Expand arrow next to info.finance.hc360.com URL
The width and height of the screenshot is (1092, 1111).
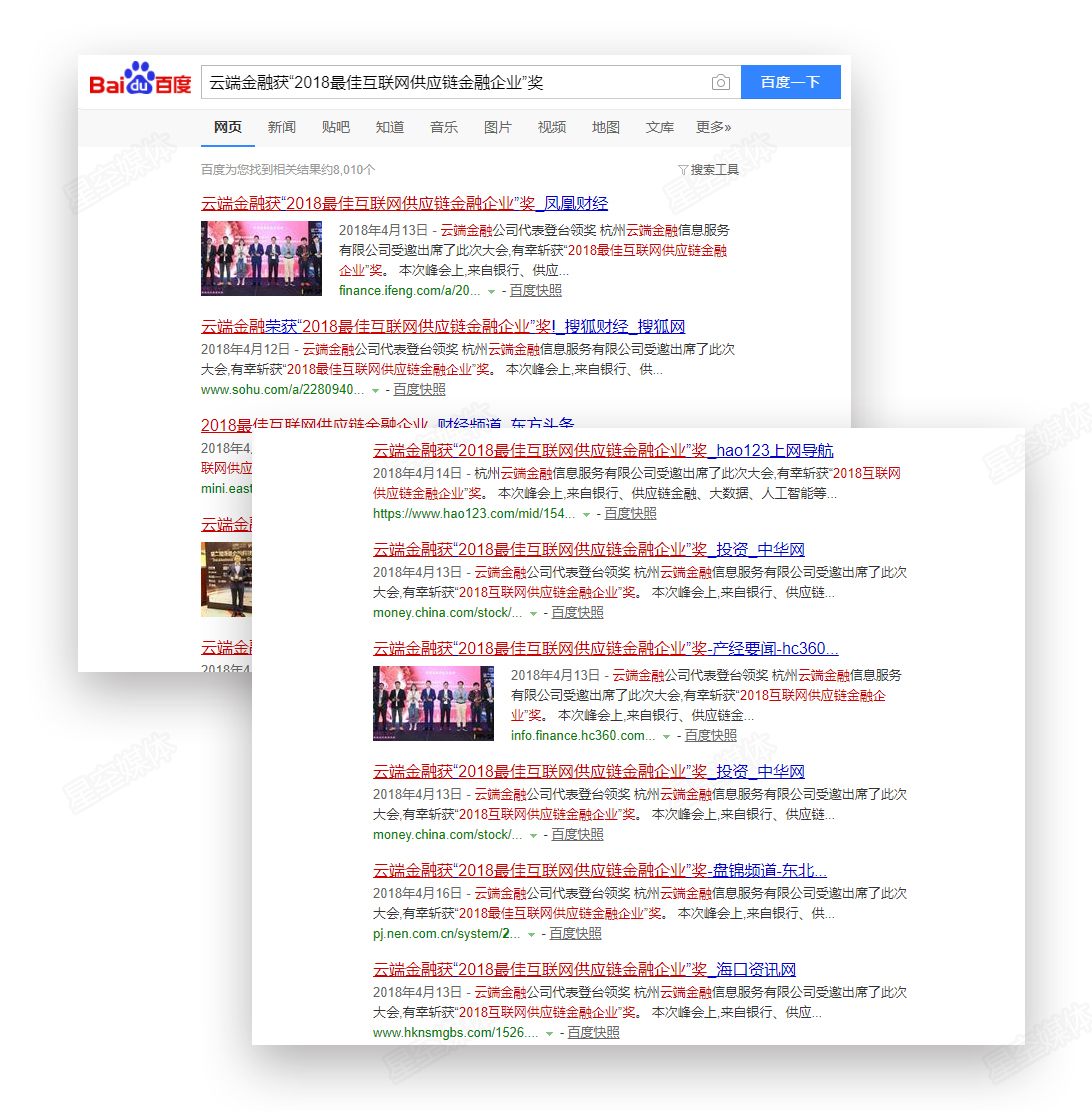tap(666, 737)
